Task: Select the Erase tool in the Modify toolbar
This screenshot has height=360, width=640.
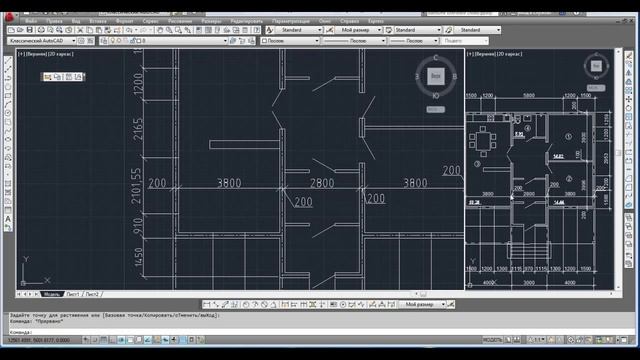Action: pyautogui.click(x=629, y=56)
